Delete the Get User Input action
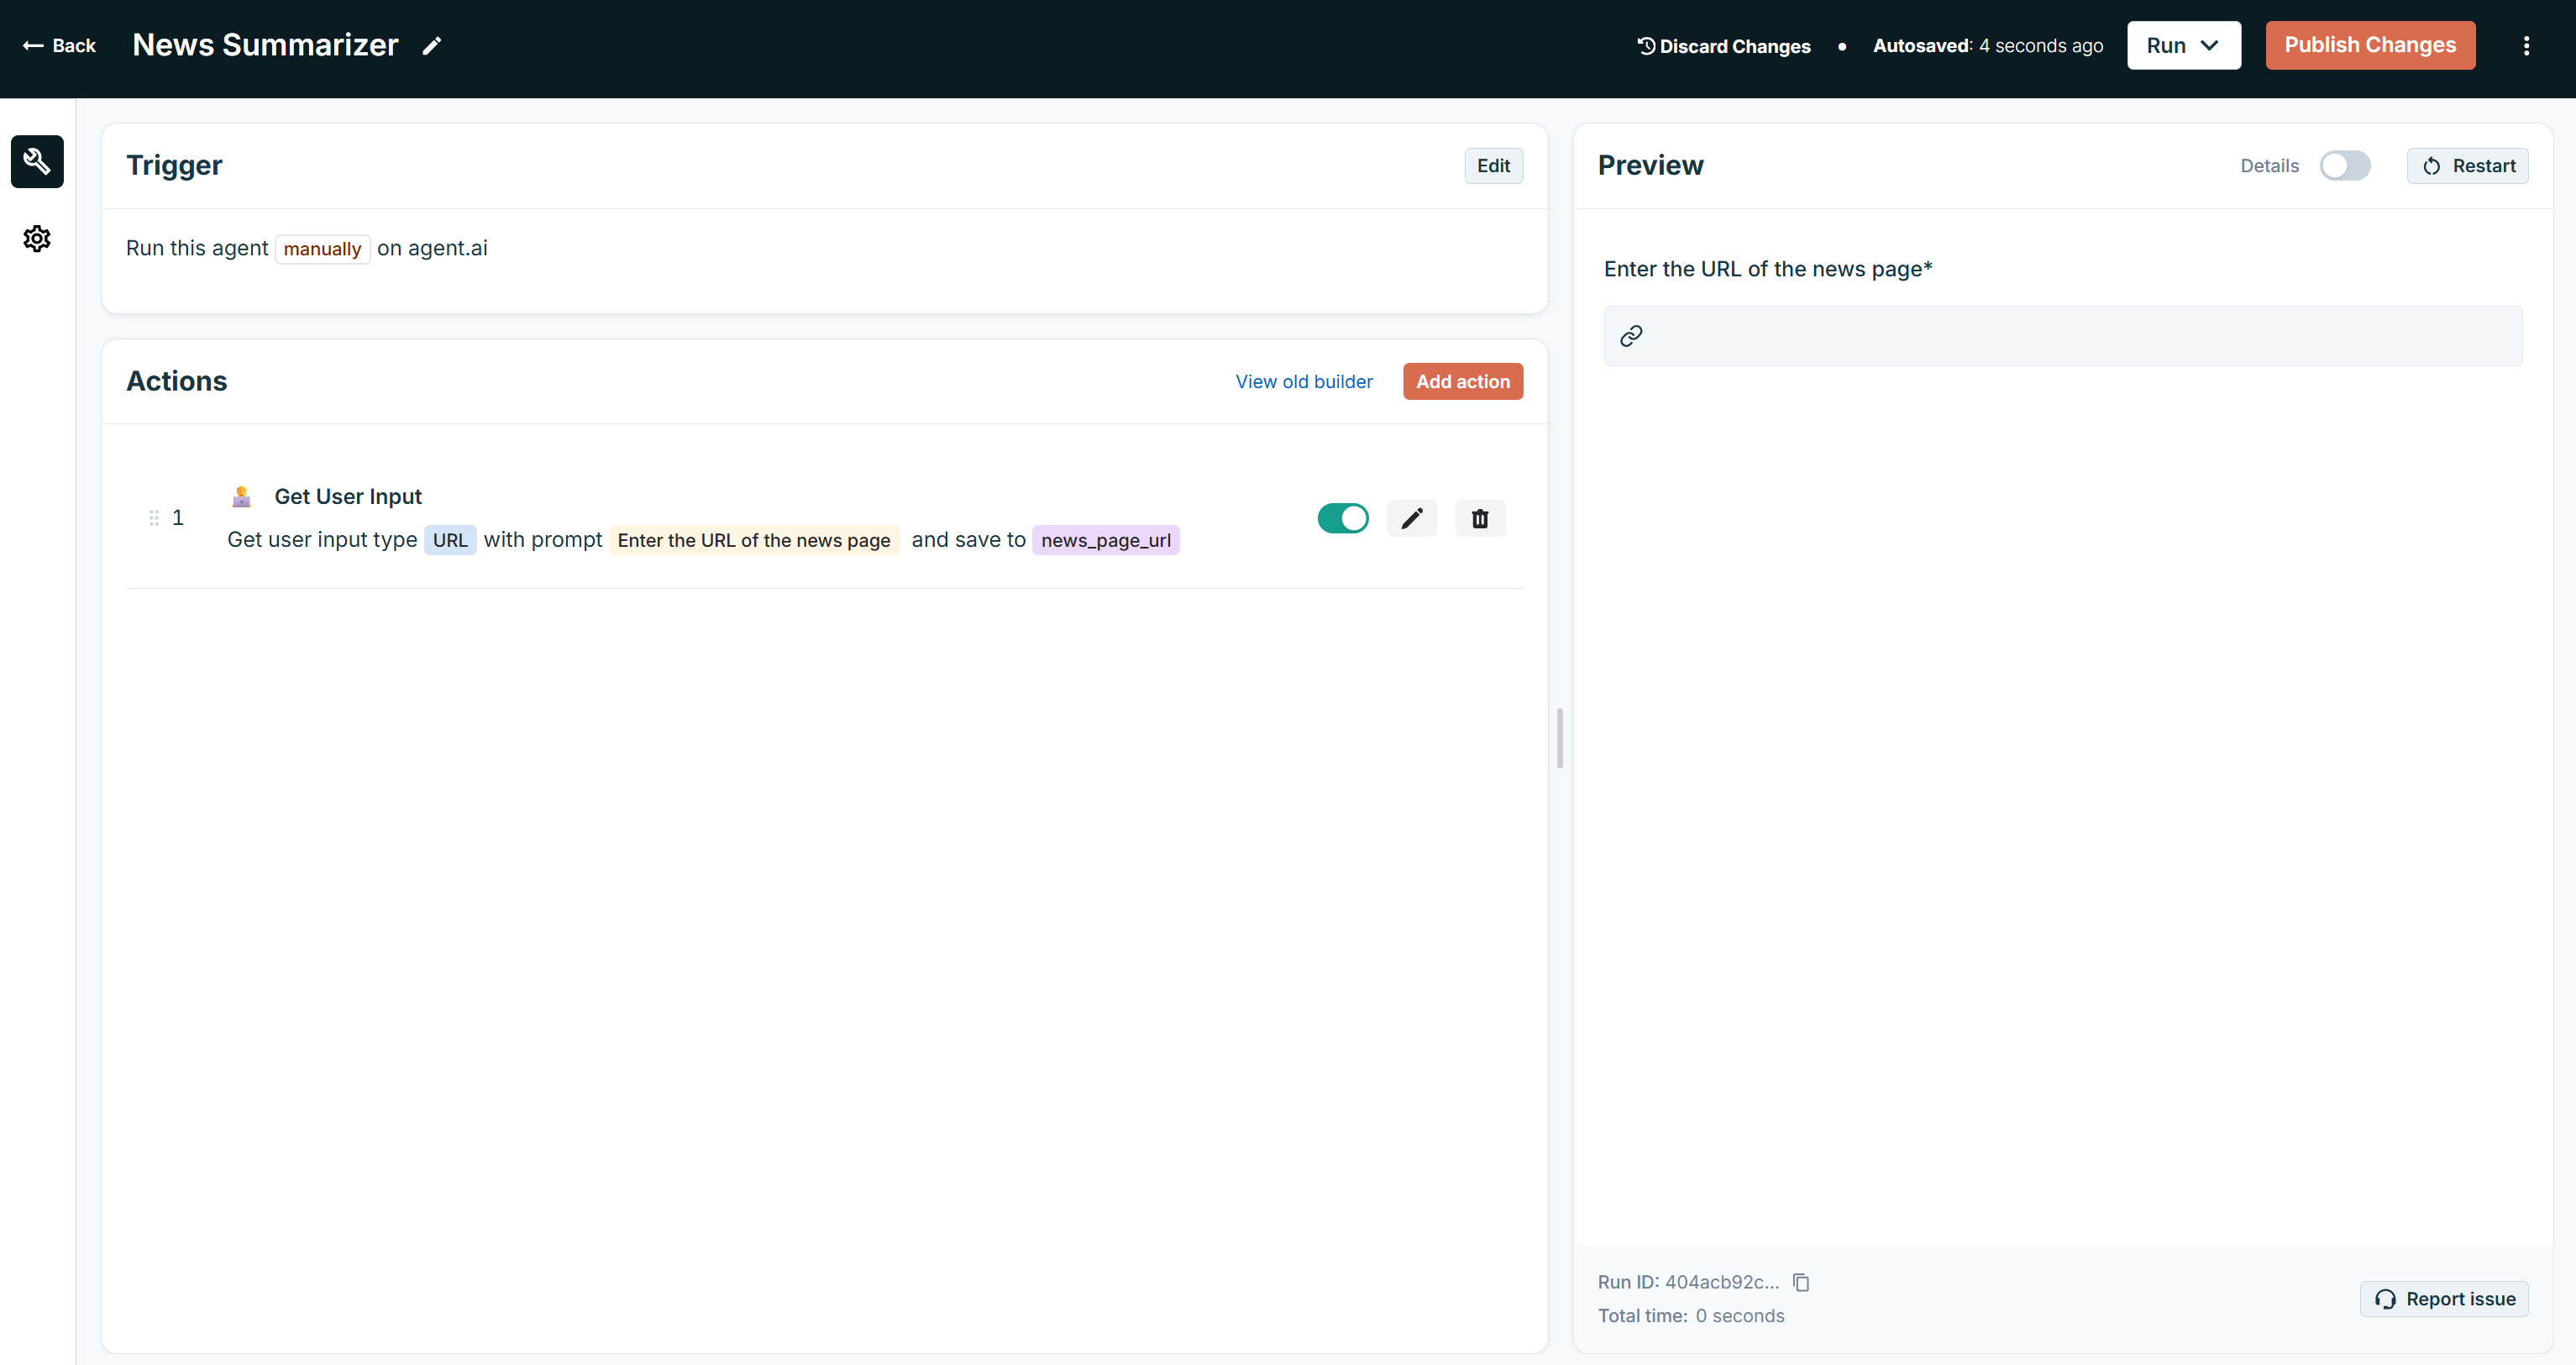Viewport: 2576px width, 1365px height. (1479, 518)
